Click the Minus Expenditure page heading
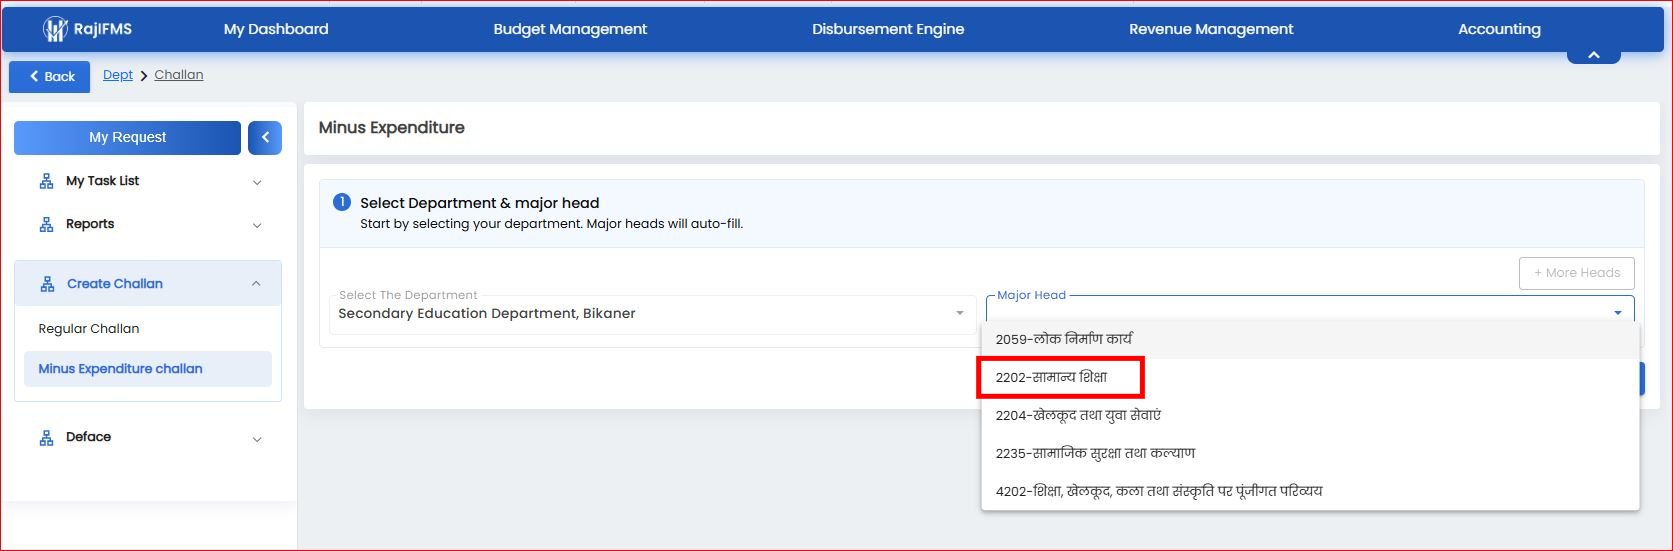 [x=392, y=128]
